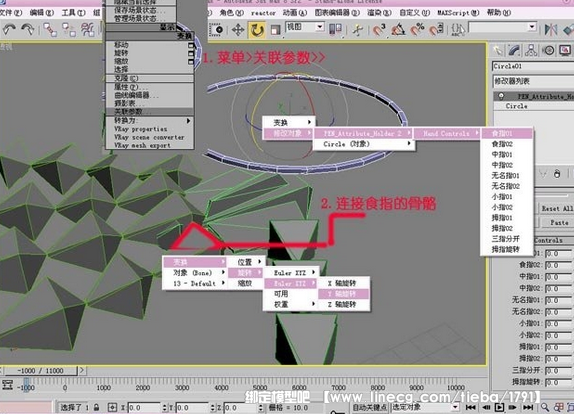Click the rectangular selection region icon
The image size is (574, 414).
pyautogui.click(x=217, y=30)
